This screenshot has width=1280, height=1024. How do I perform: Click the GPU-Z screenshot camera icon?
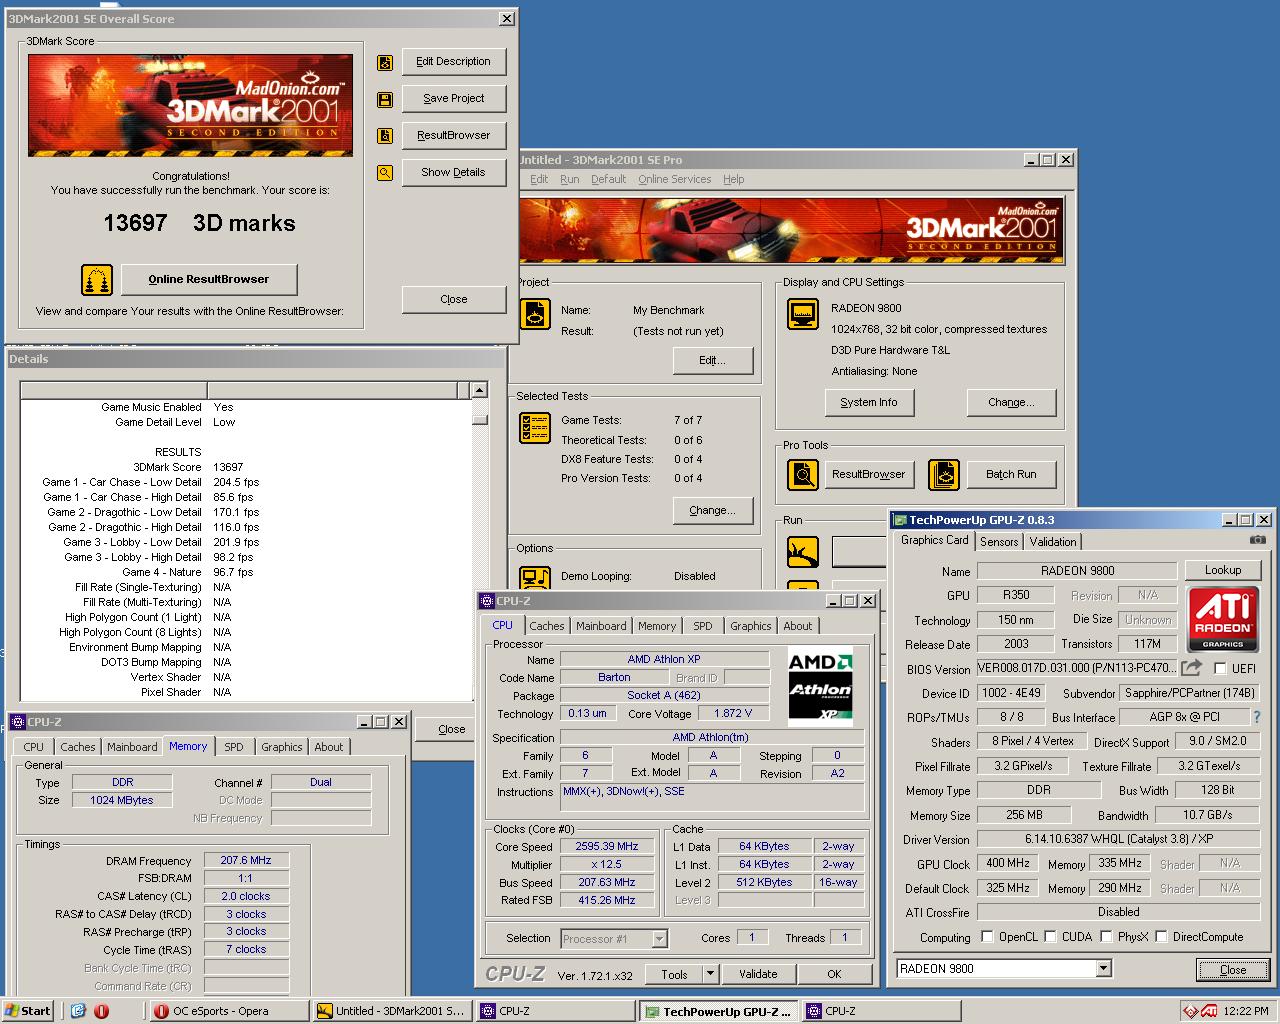(x=1257, y=540)
